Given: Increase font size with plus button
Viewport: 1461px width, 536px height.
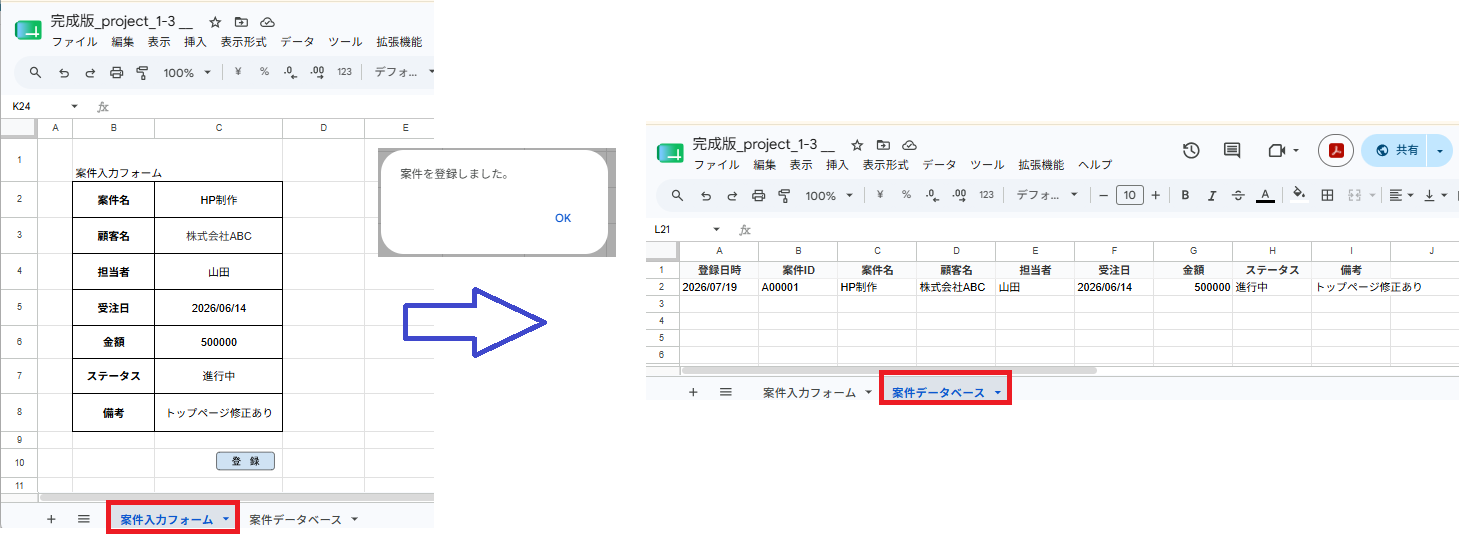Looking at the screenshot, I should (x=1156, y=195).
